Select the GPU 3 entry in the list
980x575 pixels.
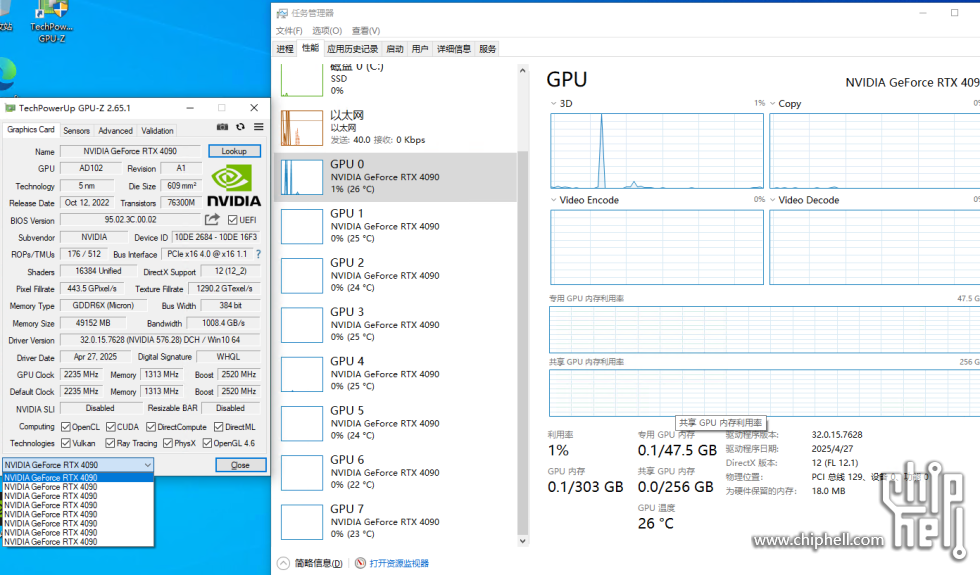[396, 325]
